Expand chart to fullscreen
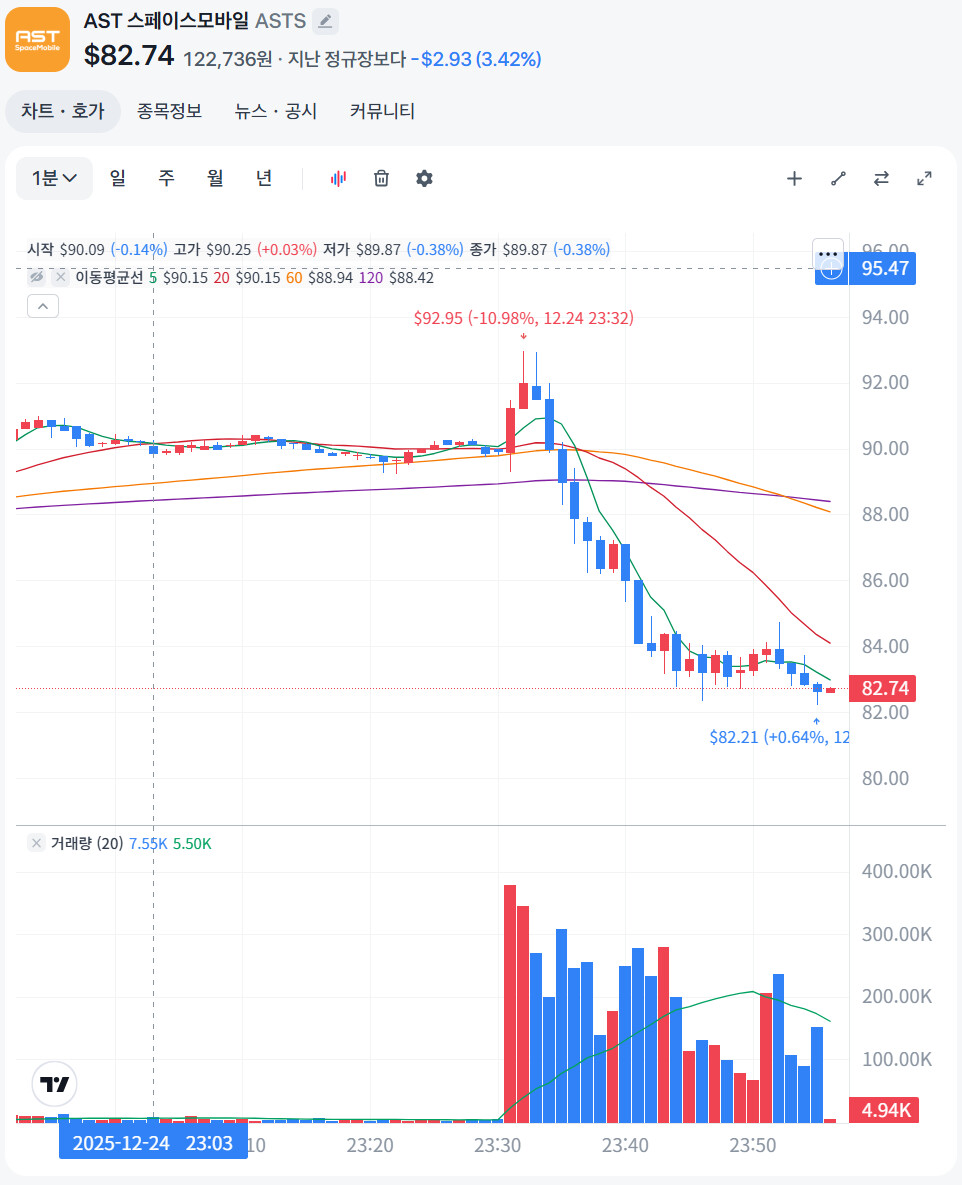Image resolution: width=962 pixels, height=1185 pixels. (924, 178)
